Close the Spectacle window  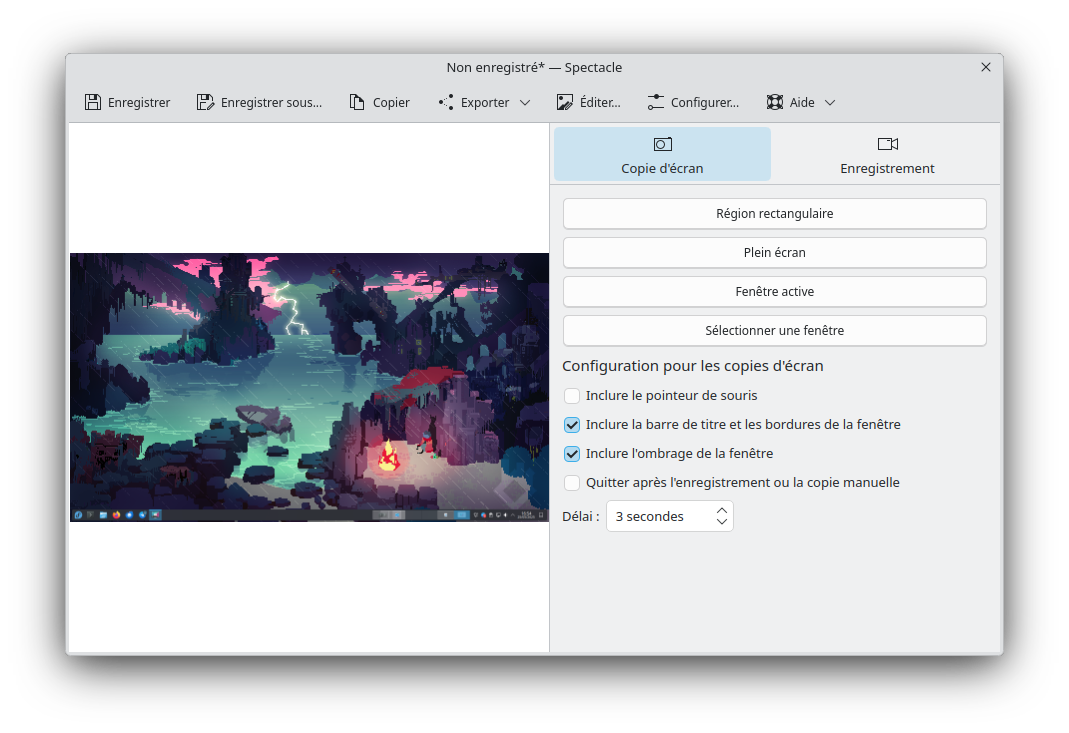986,67
